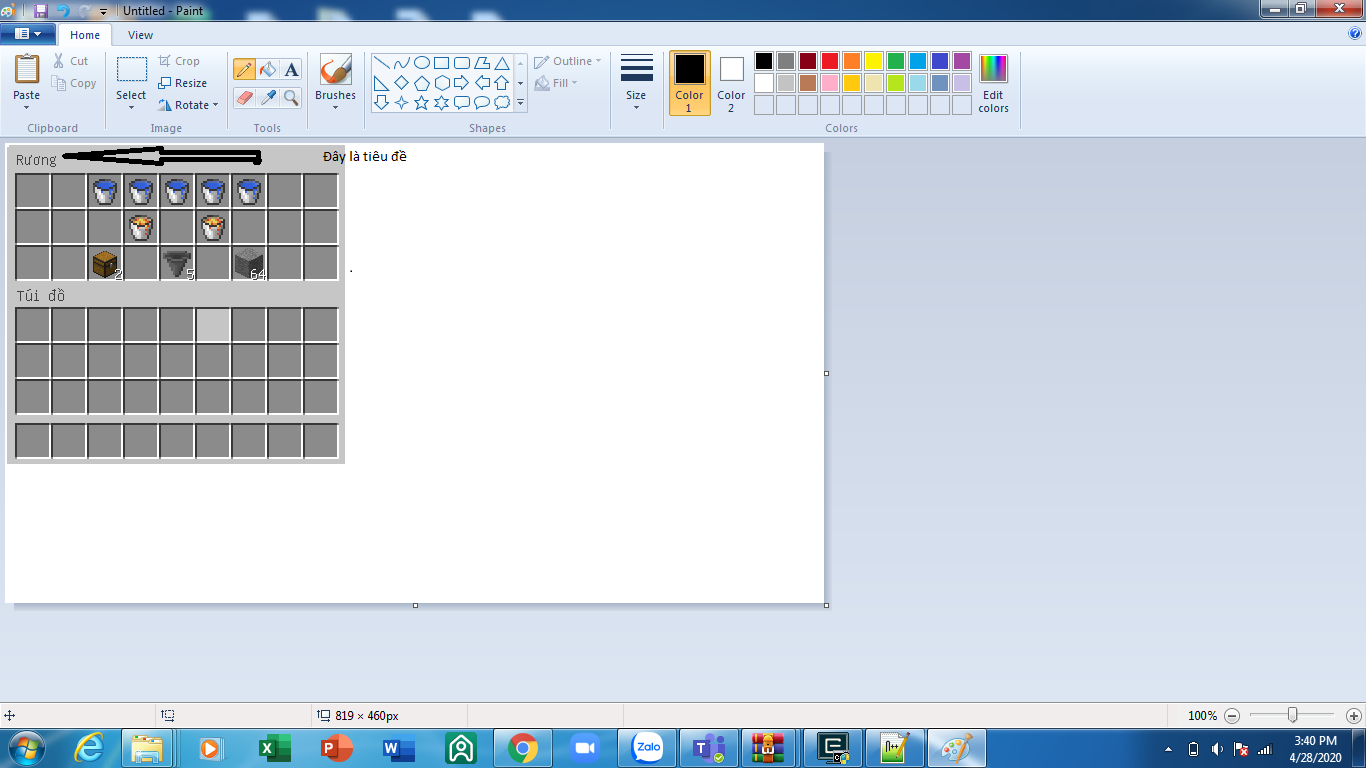Choose the Cloud callout shape
Viewport: 1366px width, 768px height.
[502, 102]
